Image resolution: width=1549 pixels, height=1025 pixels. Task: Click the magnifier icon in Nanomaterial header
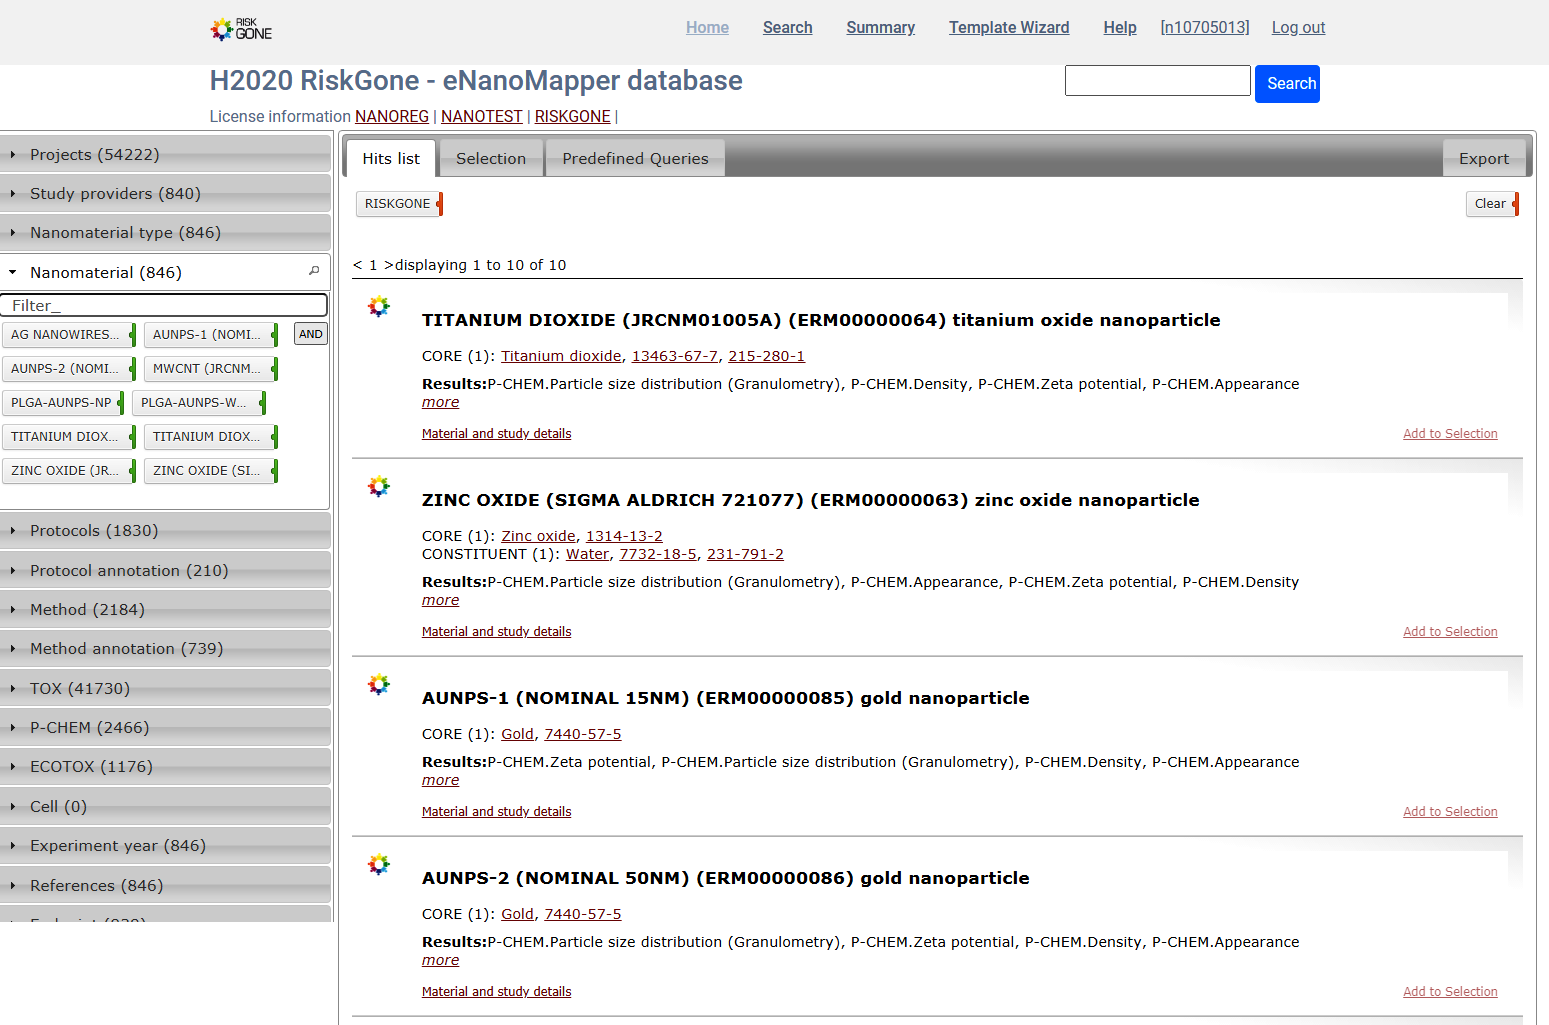[x=314, y=271]
